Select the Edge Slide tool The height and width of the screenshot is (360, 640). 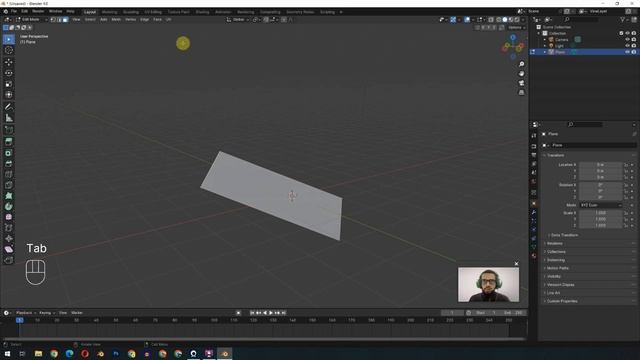click(x=9, y=228)
